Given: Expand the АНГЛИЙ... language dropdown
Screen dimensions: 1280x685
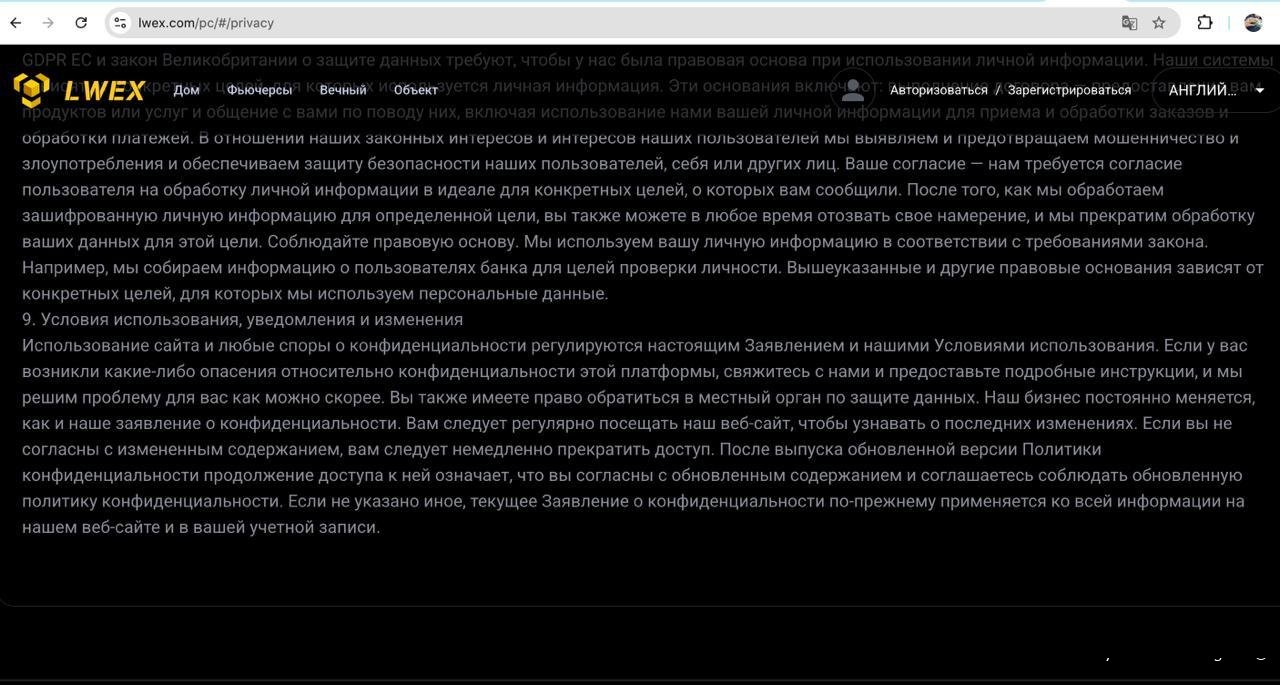Looking at the screenshot, I should (1216, 90).
